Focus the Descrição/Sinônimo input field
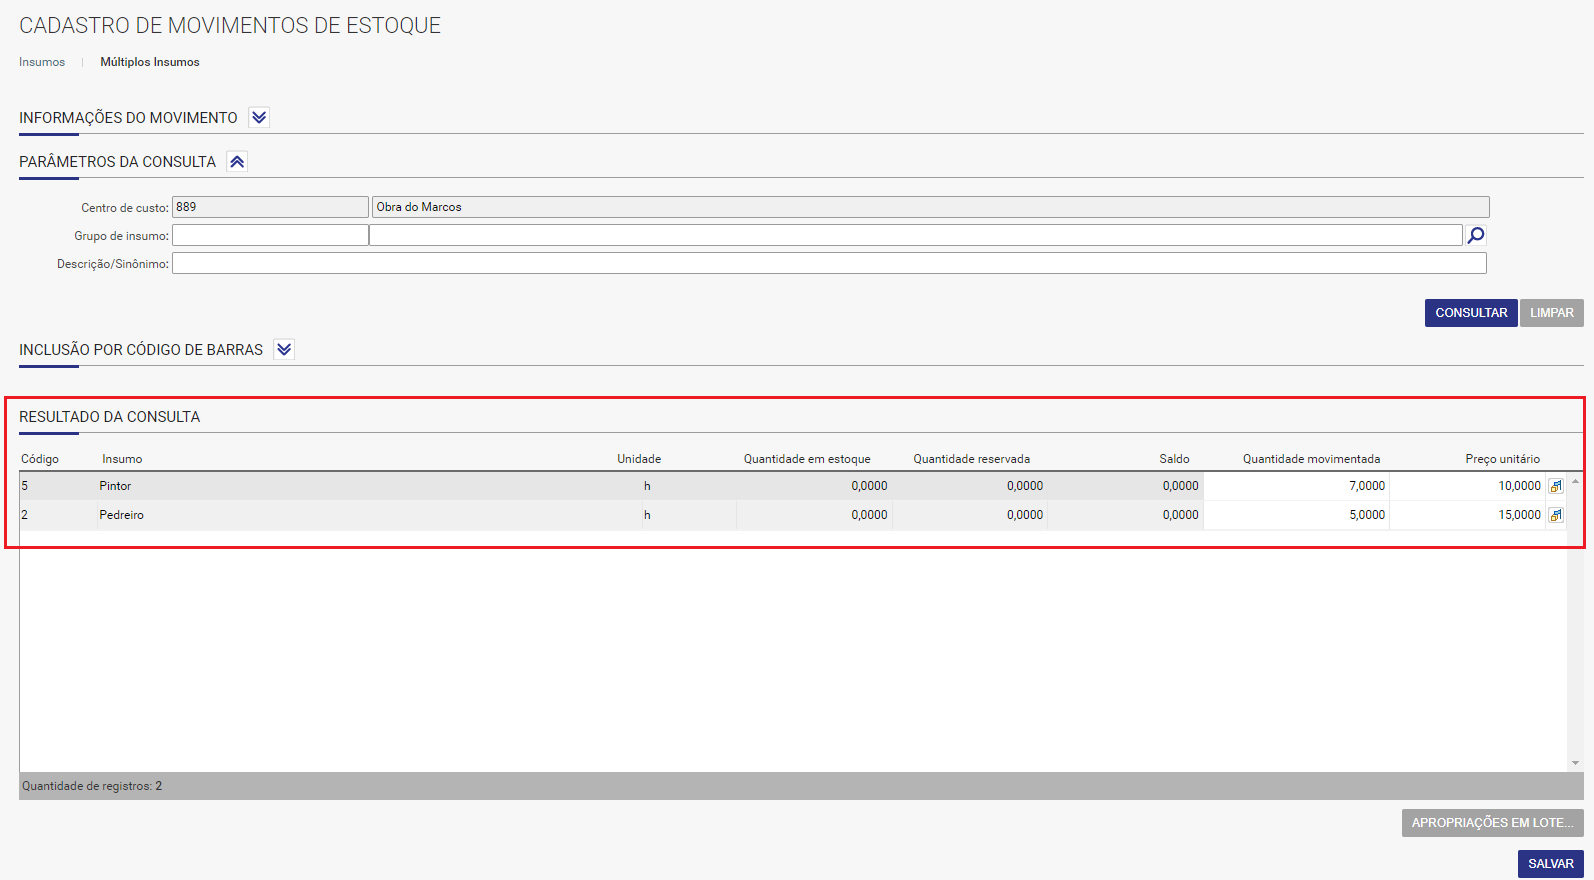 (829, 263)
